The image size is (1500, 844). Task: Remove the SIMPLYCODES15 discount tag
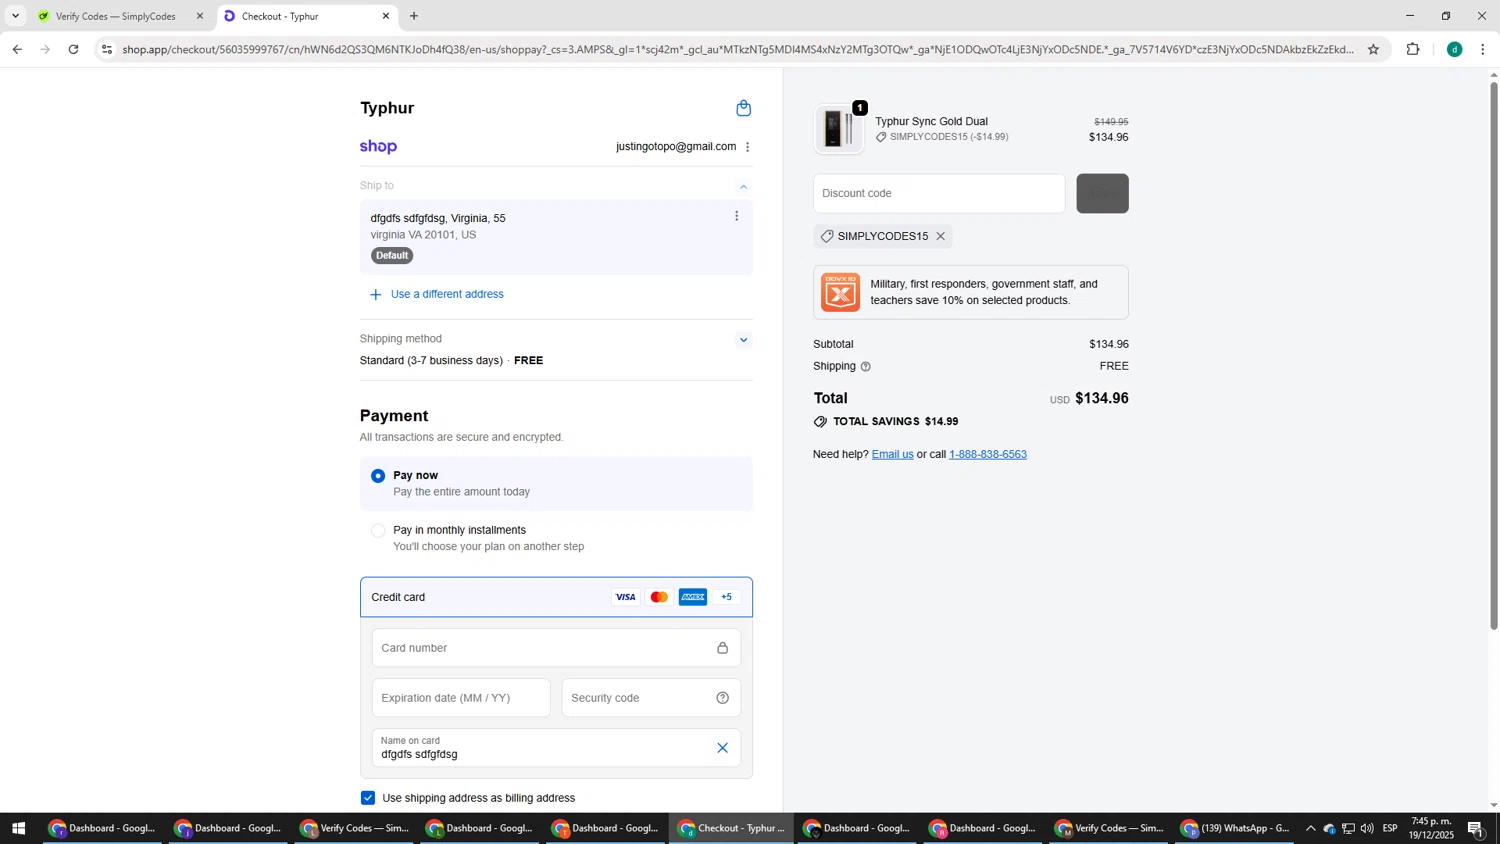(940, 237)
